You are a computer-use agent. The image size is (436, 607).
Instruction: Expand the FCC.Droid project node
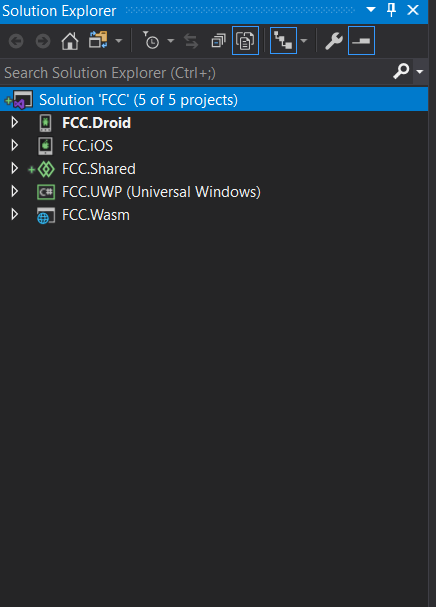[x=15, y=122]
